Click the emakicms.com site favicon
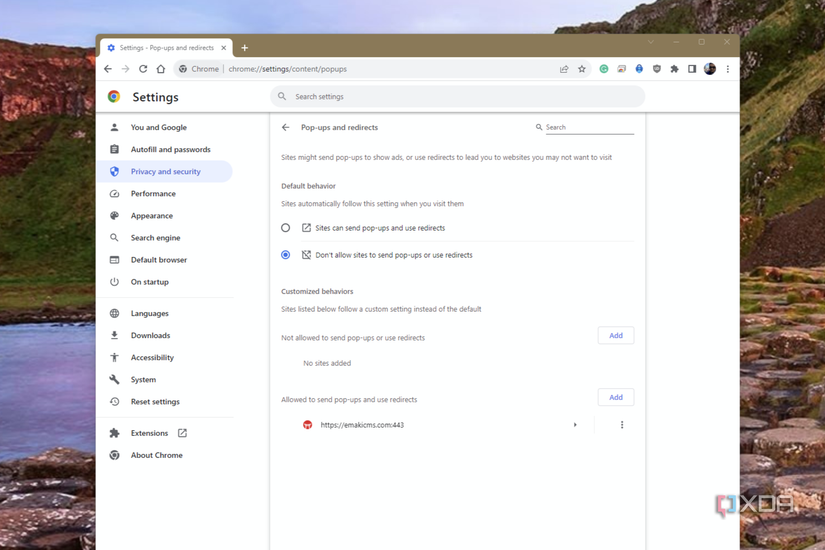Image resolution: width=825 pixels, height=550 pixels. click(x=308, y=425)
